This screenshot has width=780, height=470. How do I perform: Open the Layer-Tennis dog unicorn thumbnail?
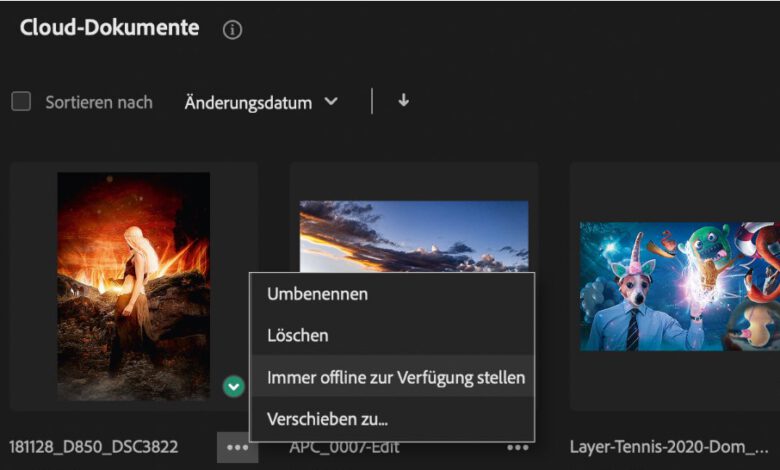pyautogui.click(x=680, y=286)
